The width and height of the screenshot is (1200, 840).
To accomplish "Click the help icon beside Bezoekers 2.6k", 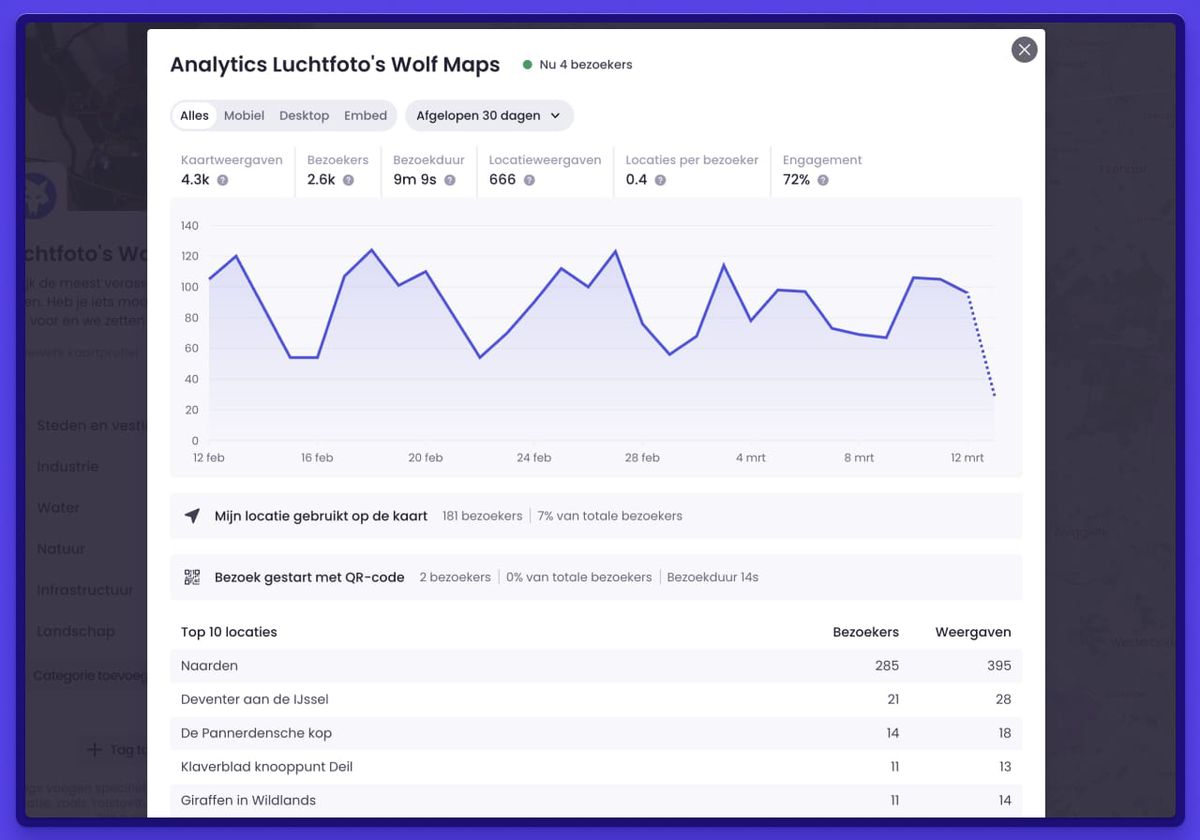I will [x=348, y=180].
